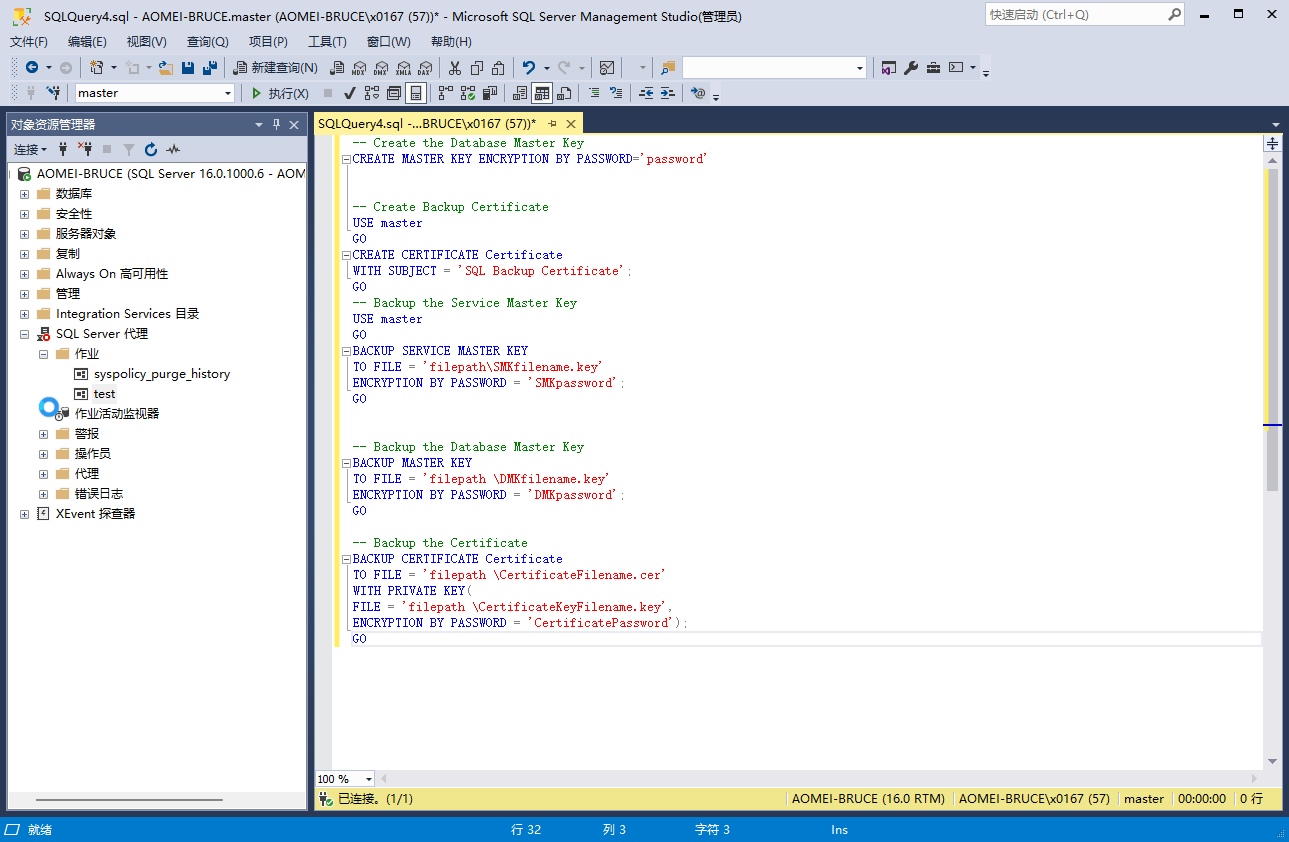Switch to the SQLQuery4.sql tab

[427, 124]
